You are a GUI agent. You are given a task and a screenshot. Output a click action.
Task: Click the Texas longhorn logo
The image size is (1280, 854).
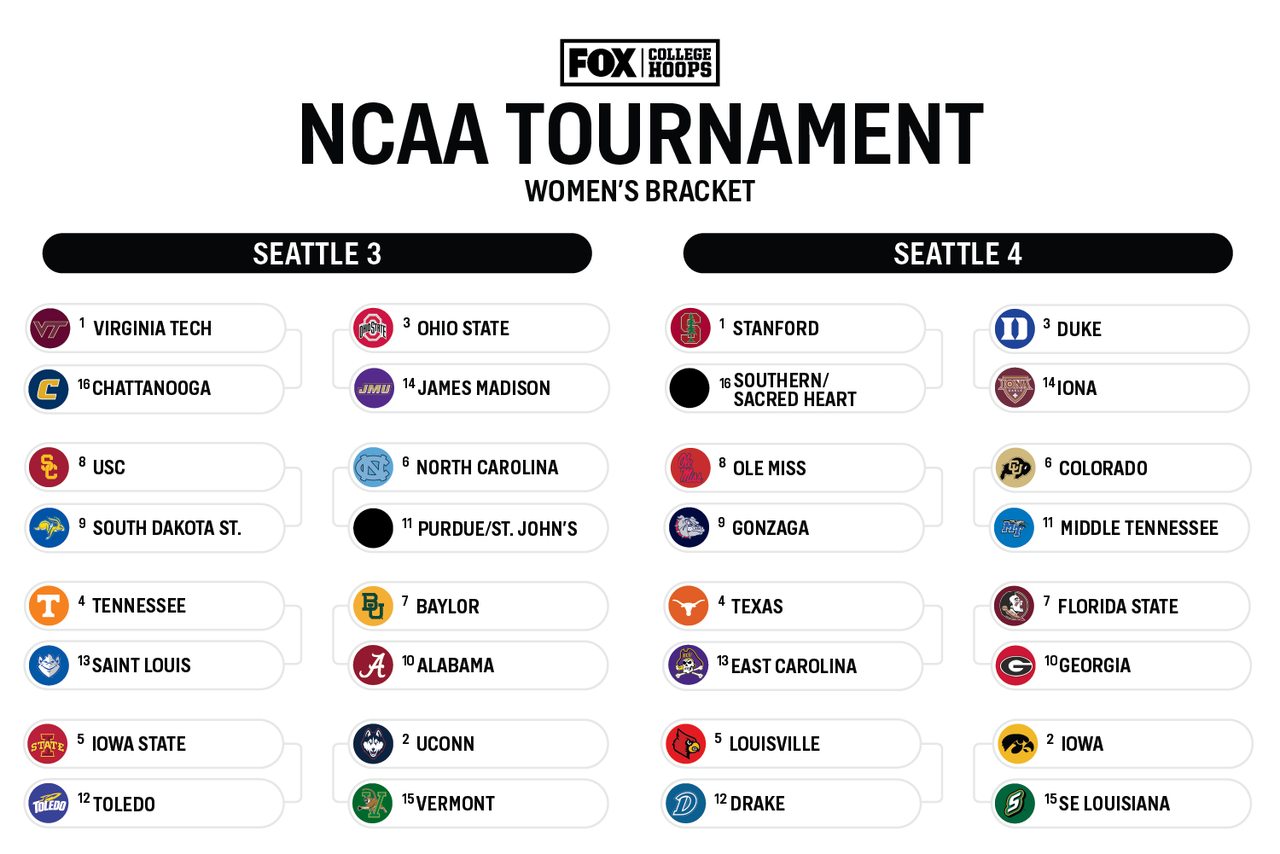pyautogui.click(x=688, y=606)
